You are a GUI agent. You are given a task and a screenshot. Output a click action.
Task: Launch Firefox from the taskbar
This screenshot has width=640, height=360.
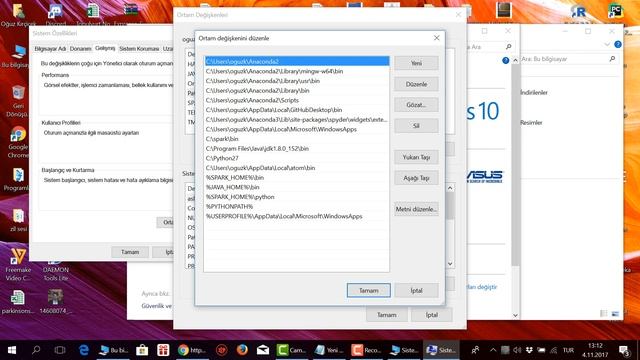[242, 350]
